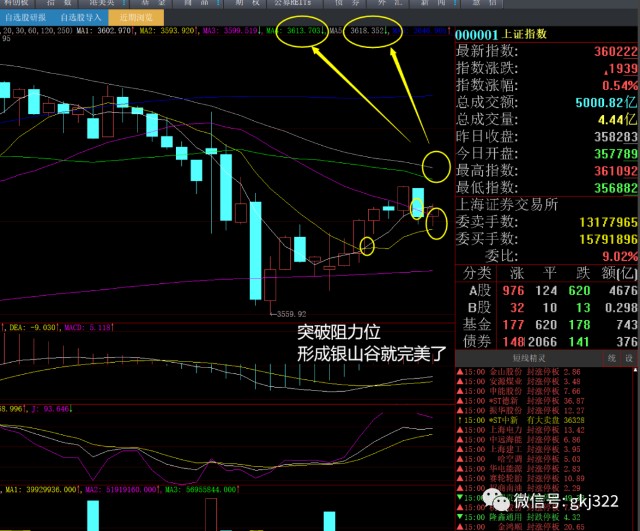
Task: Expand the 港美英 tab dropdown arrow
Action: click(124, 3)
